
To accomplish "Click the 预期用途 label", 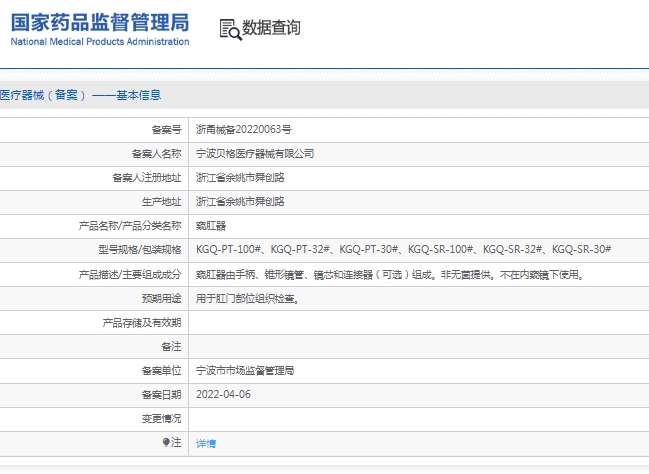I will 161,298.
